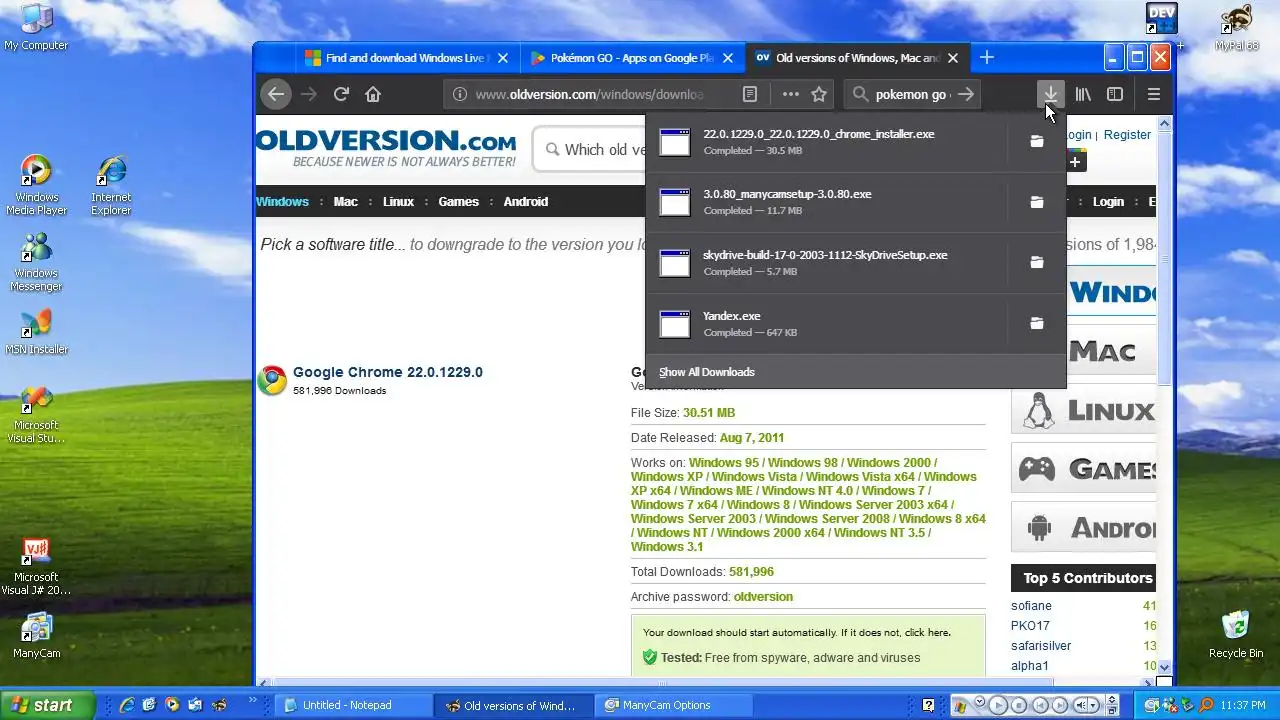Reload the page with the refresh icon
The image size is (1280, 720).
341,94
